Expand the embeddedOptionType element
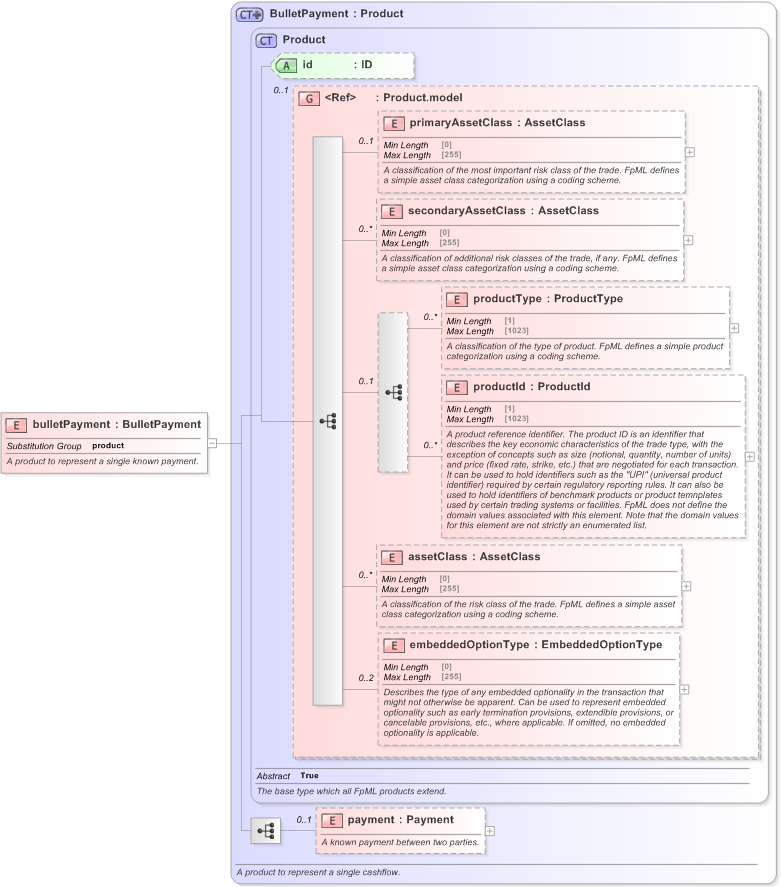 point(684,690)
